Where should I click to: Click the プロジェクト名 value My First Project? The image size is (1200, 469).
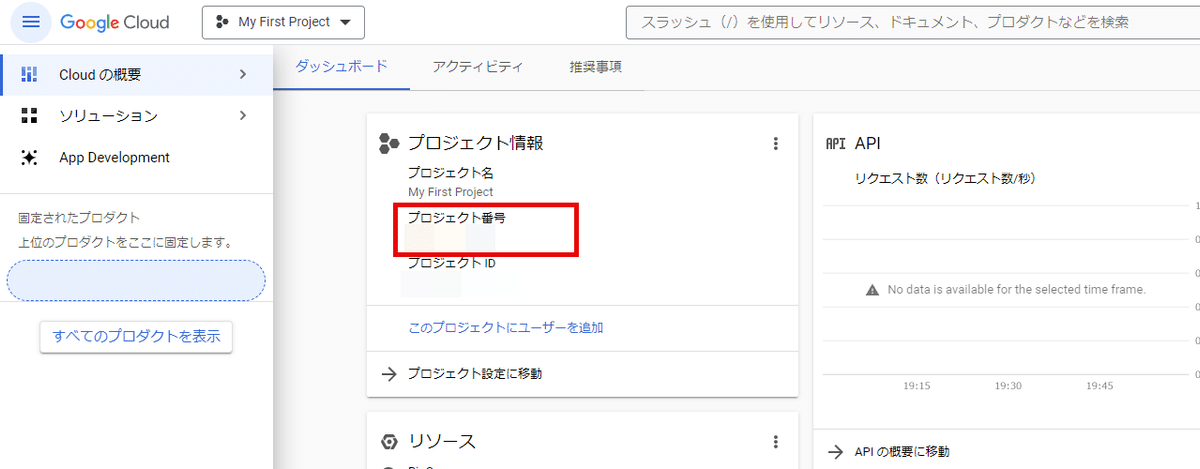[450, 191]
